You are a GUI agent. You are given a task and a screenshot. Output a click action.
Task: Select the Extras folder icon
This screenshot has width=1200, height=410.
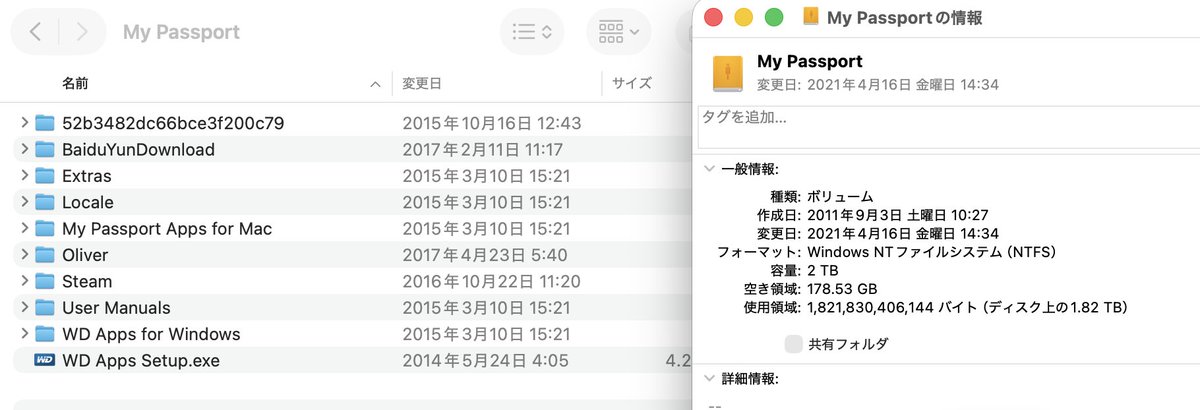click(44, 176)
